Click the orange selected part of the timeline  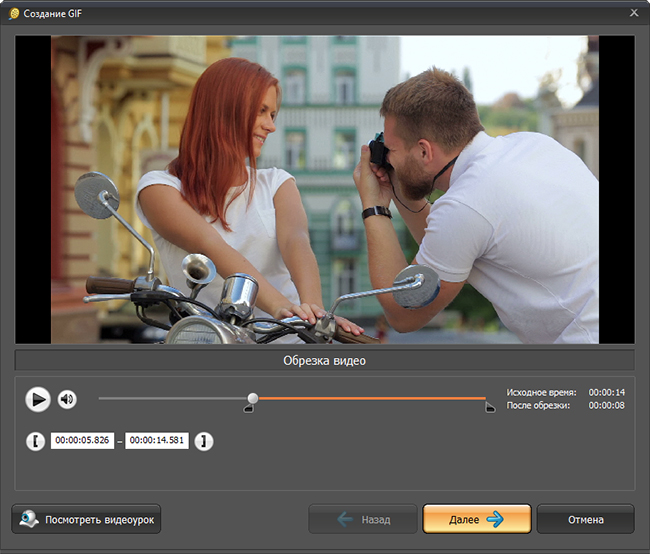click(x=370, y=398)
